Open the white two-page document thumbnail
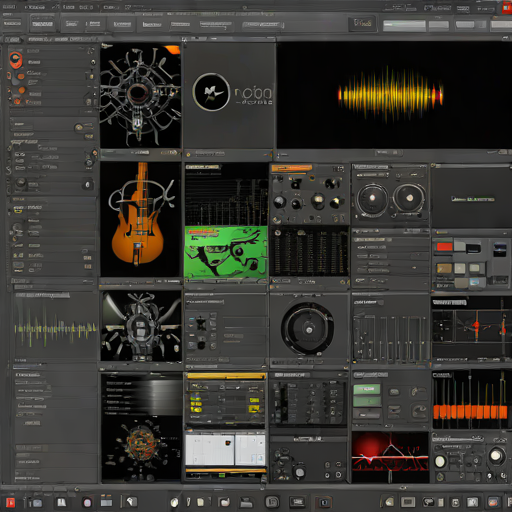This screenshot has height=512, width=512. [226, 450]
